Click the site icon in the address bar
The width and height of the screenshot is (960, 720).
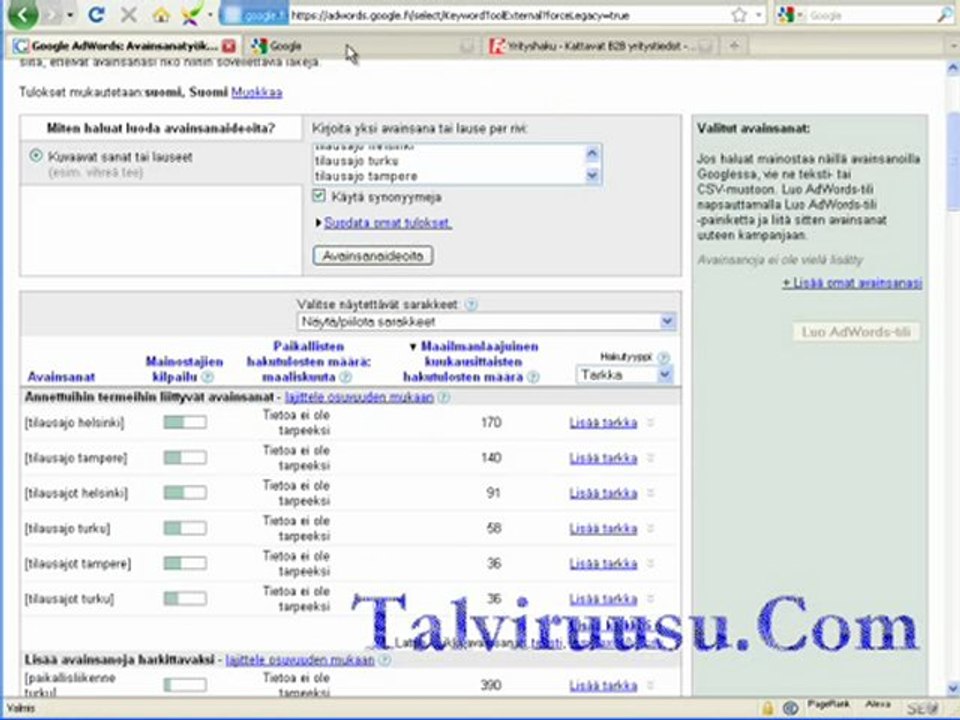(231, 15)
